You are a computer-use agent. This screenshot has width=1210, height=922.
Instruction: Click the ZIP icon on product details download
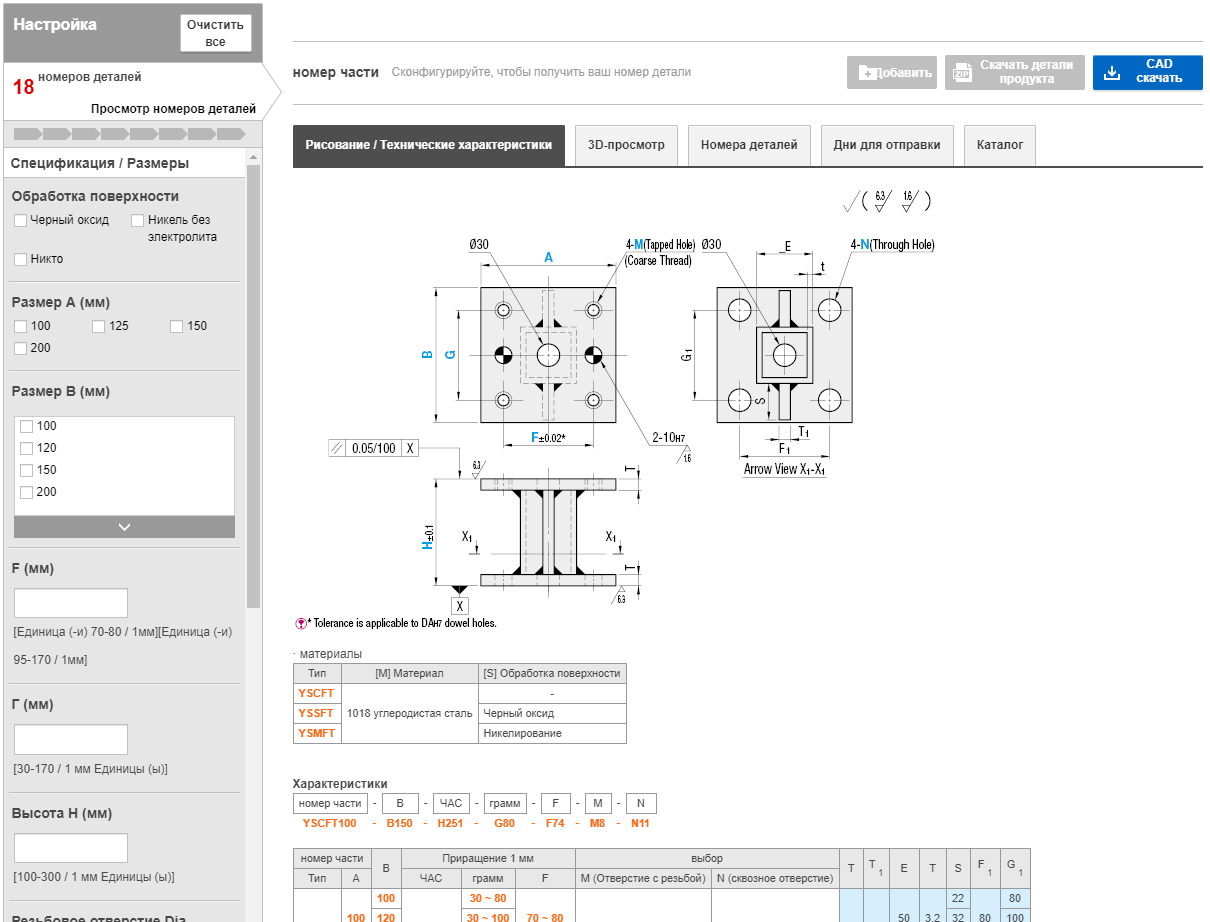point(962,73)
